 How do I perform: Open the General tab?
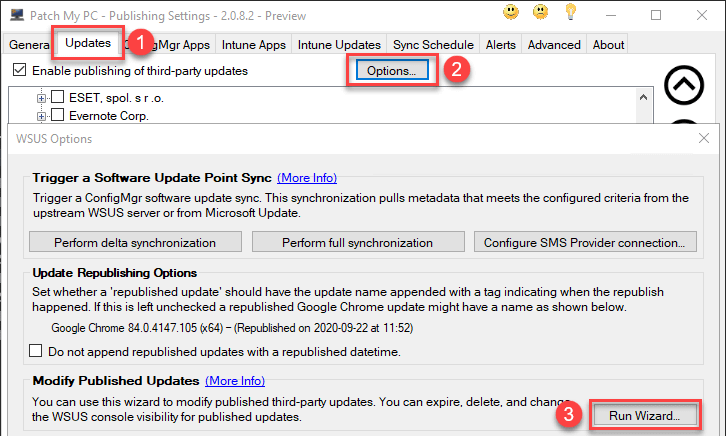29,45
